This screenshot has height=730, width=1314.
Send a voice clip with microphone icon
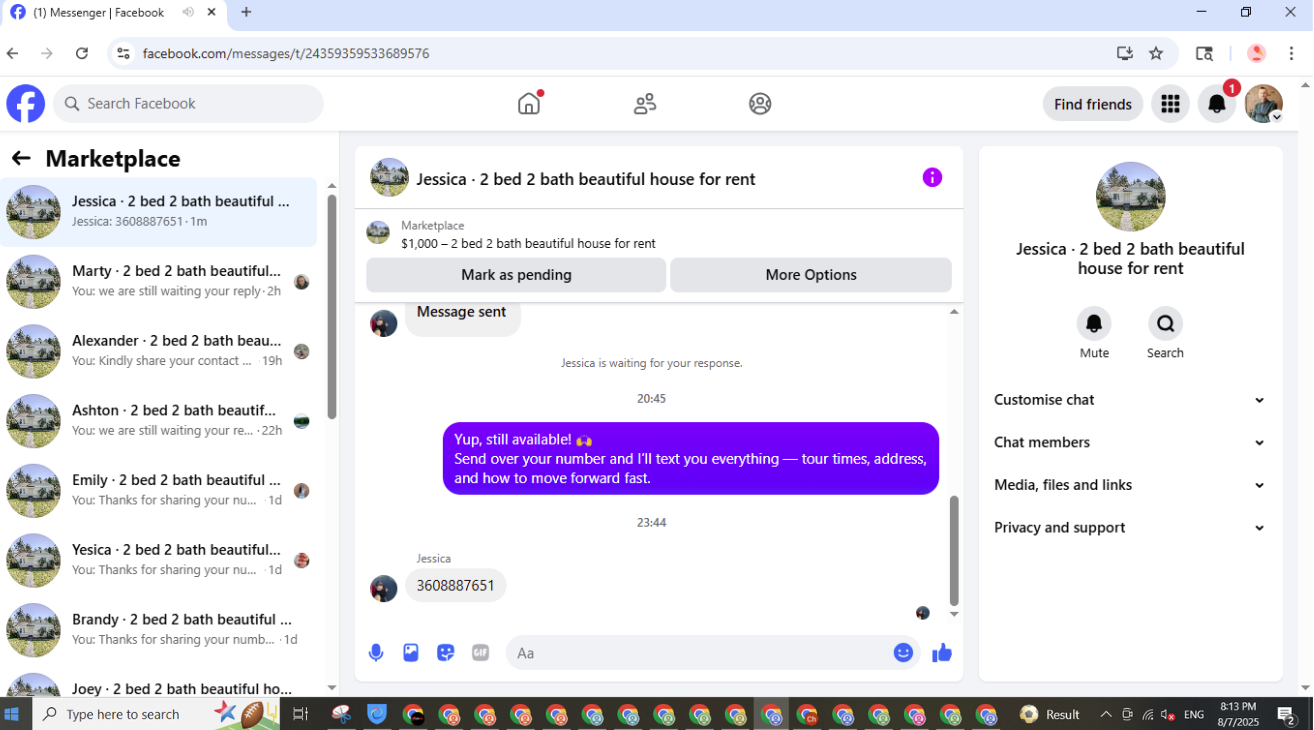pyautogui.click(x=376, y=653)
